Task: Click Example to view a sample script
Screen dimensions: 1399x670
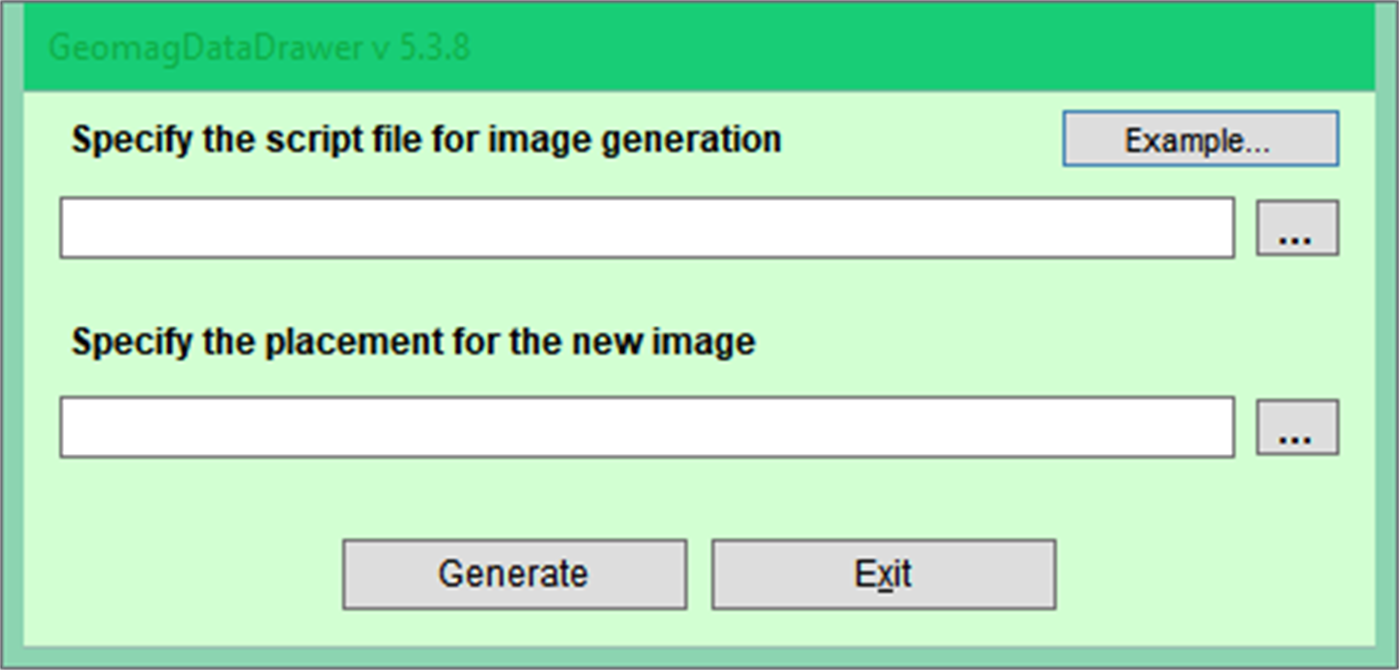Action: 1200,139
